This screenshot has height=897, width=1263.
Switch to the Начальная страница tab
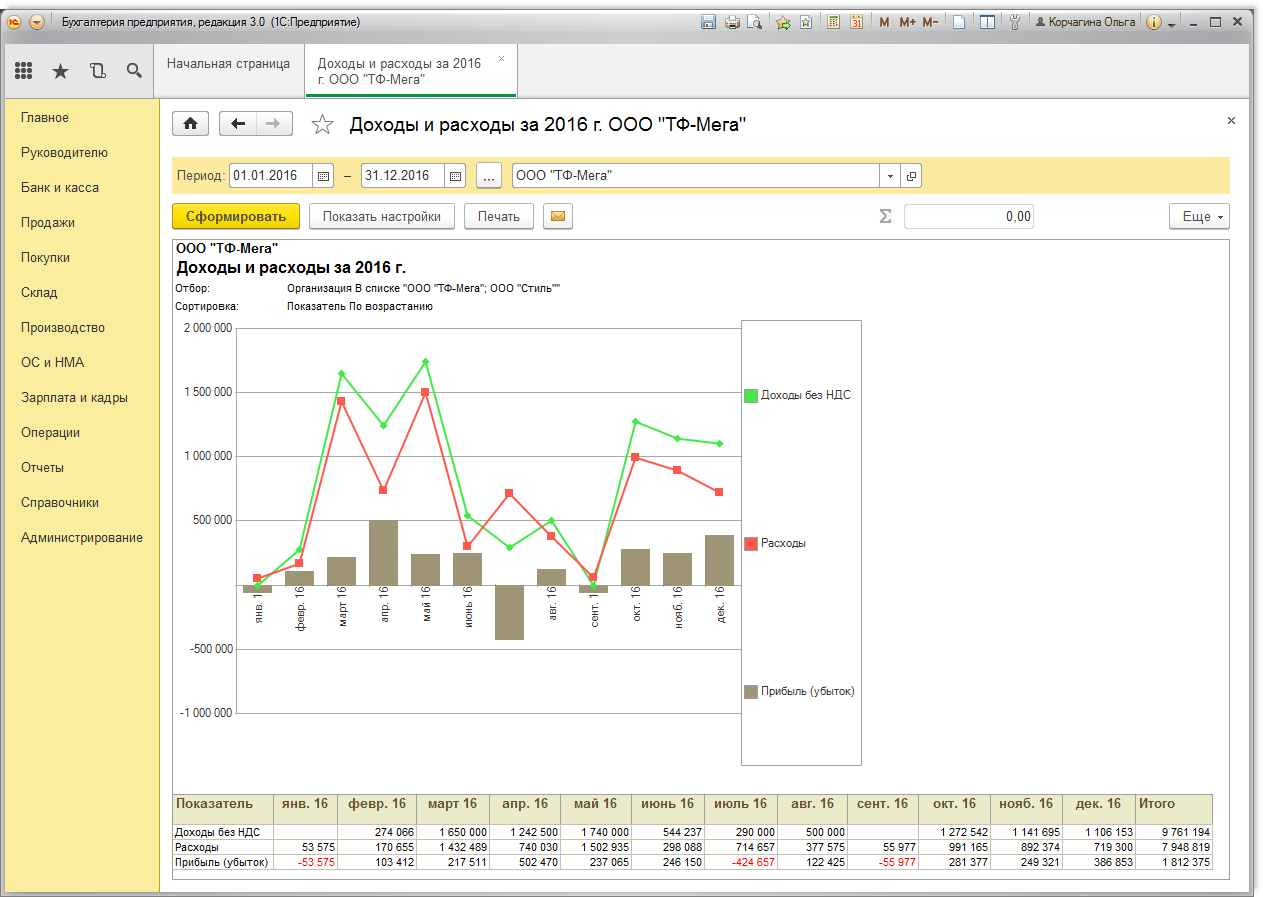pyautogui.click(x=228, y=63)
